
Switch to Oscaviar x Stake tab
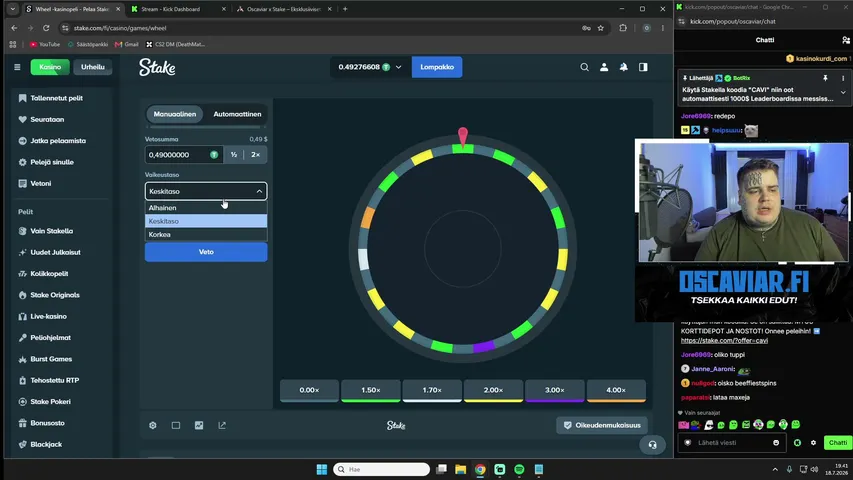coord(283,9)
